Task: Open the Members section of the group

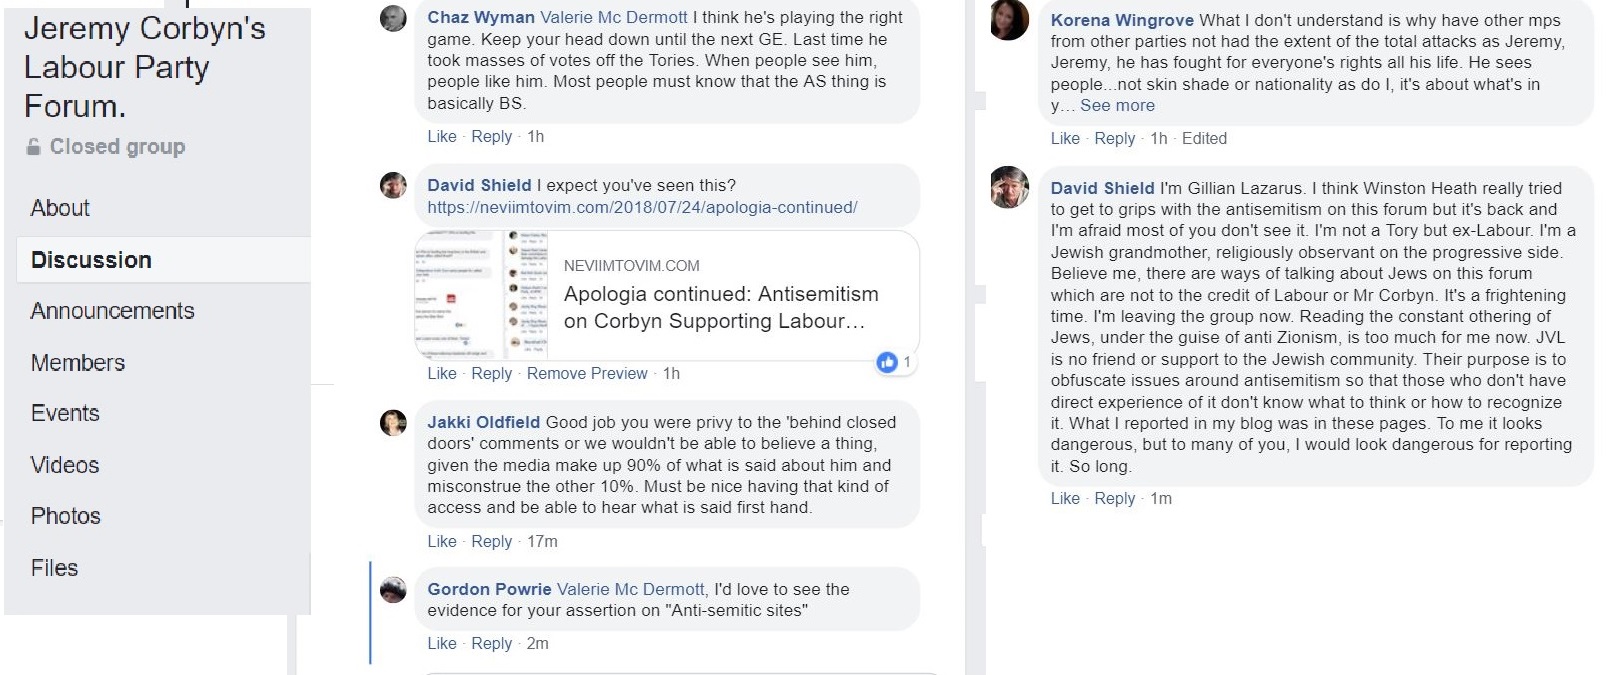Action: click(78, 363)
